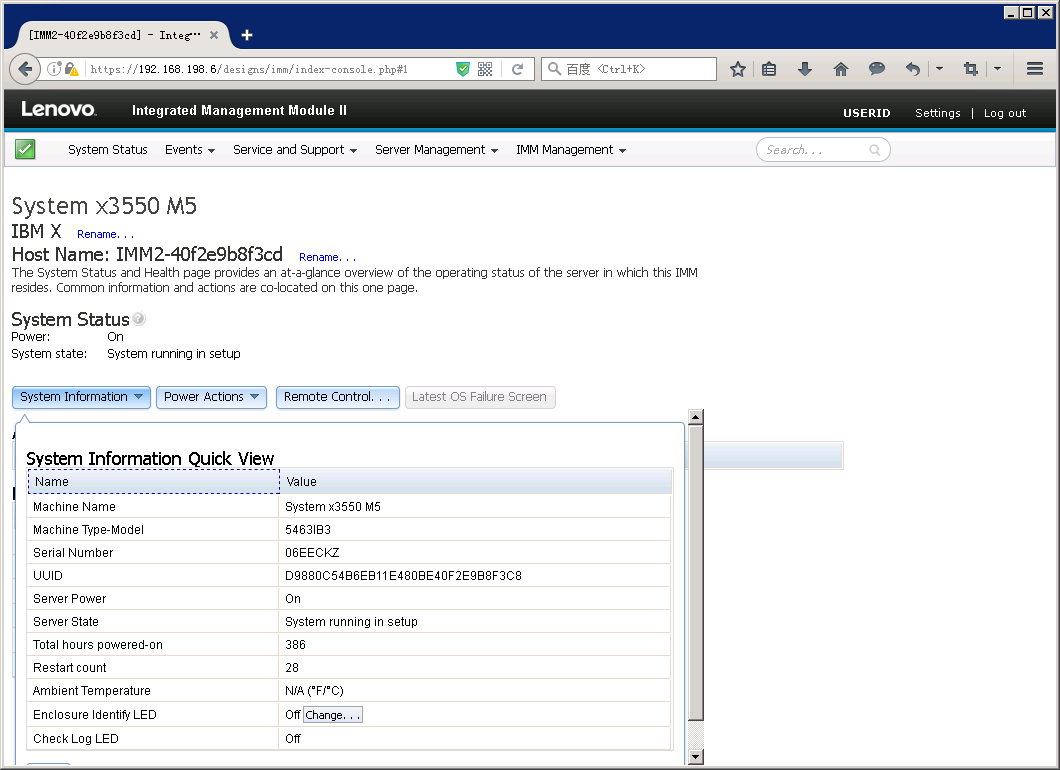Open the Firefox hamburger menu icon

pyautogui.click(x=1035, y=69)
